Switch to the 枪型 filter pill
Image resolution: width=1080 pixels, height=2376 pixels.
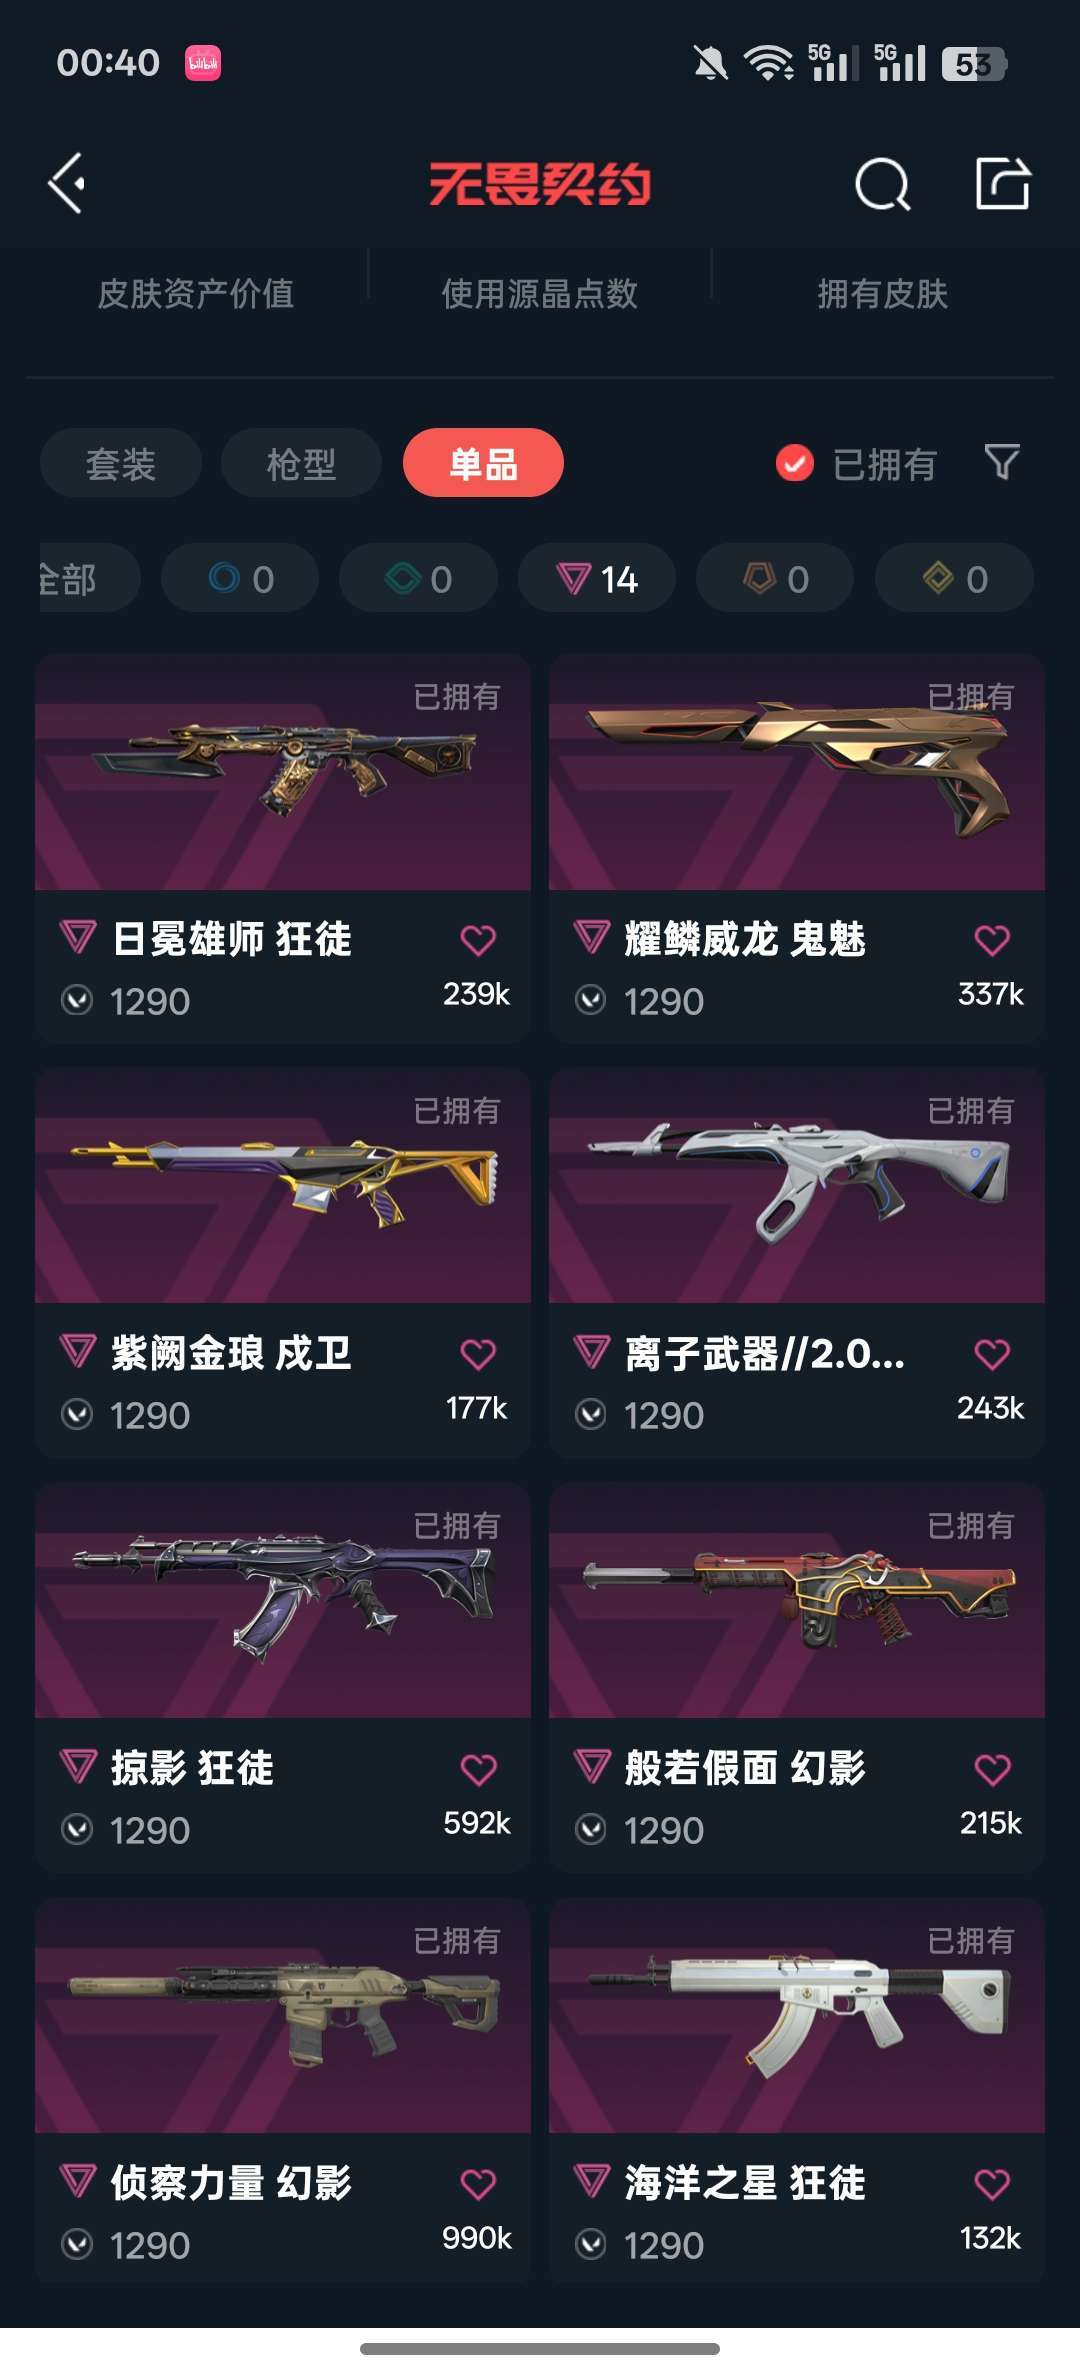[x=301, y=463]
